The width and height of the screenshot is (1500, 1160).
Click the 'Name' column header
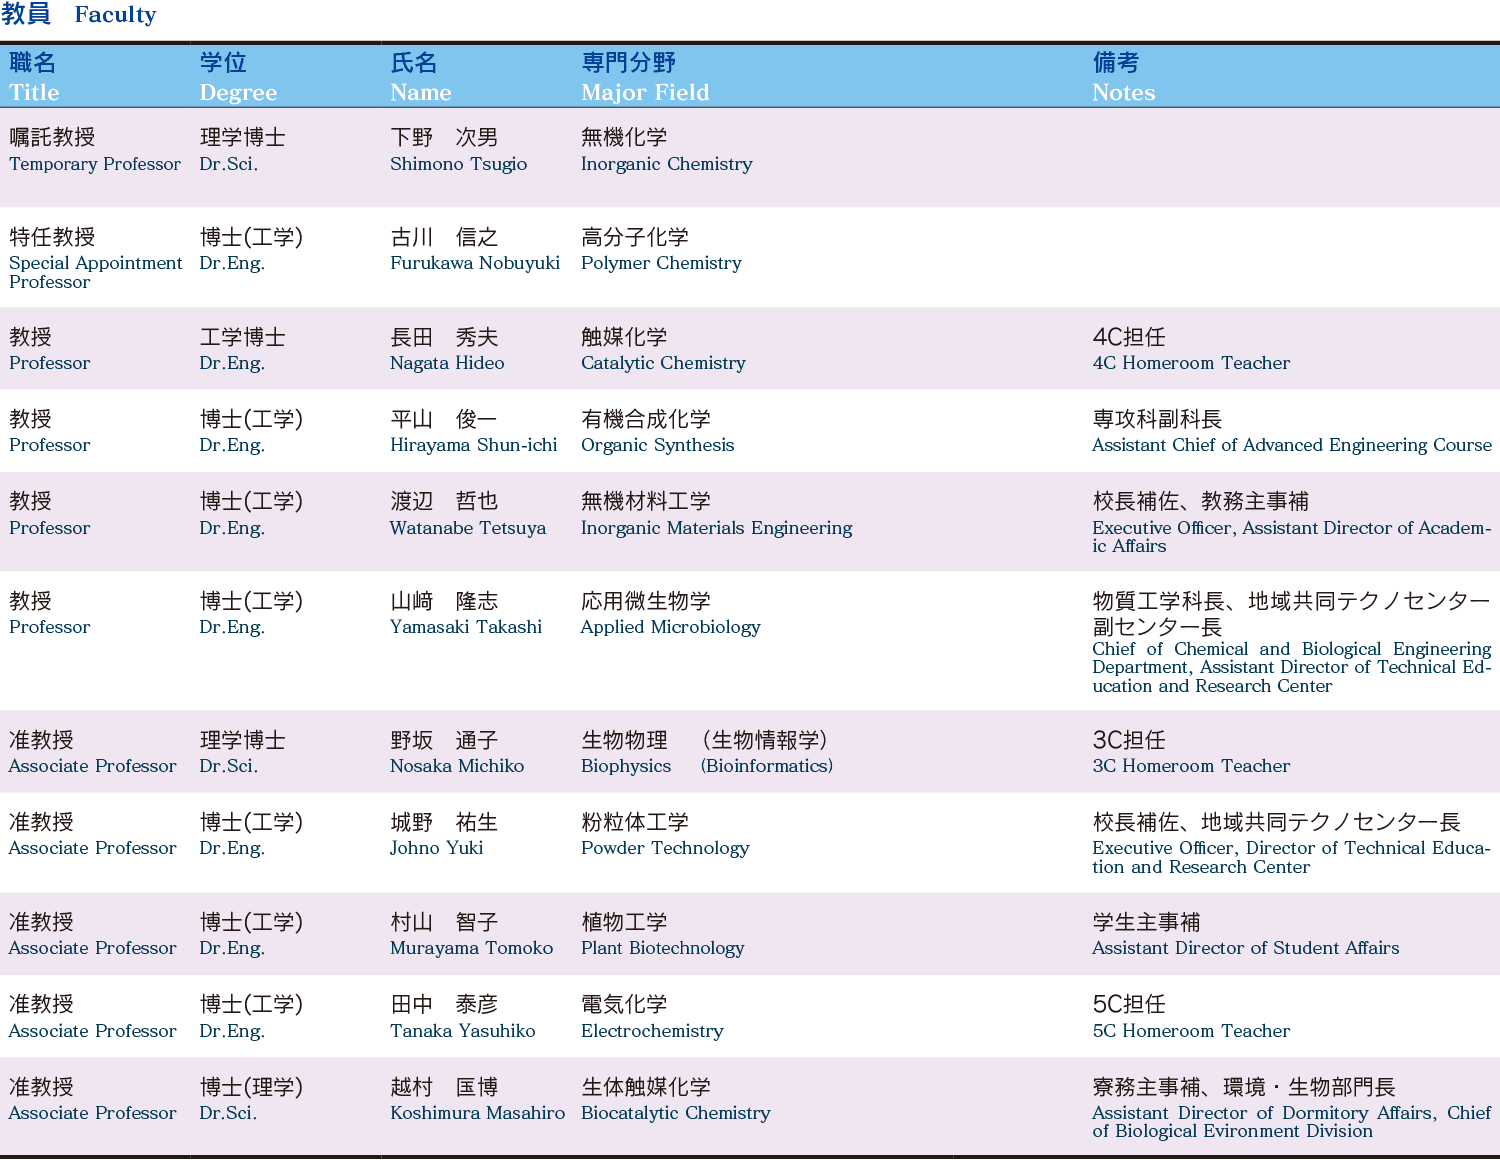[421, 92]
